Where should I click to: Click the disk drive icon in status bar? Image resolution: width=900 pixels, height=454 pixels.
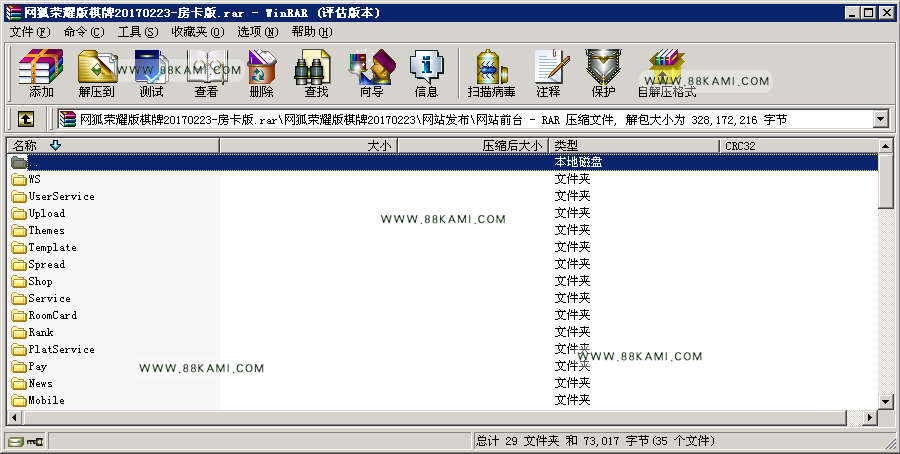click(16, 441)
